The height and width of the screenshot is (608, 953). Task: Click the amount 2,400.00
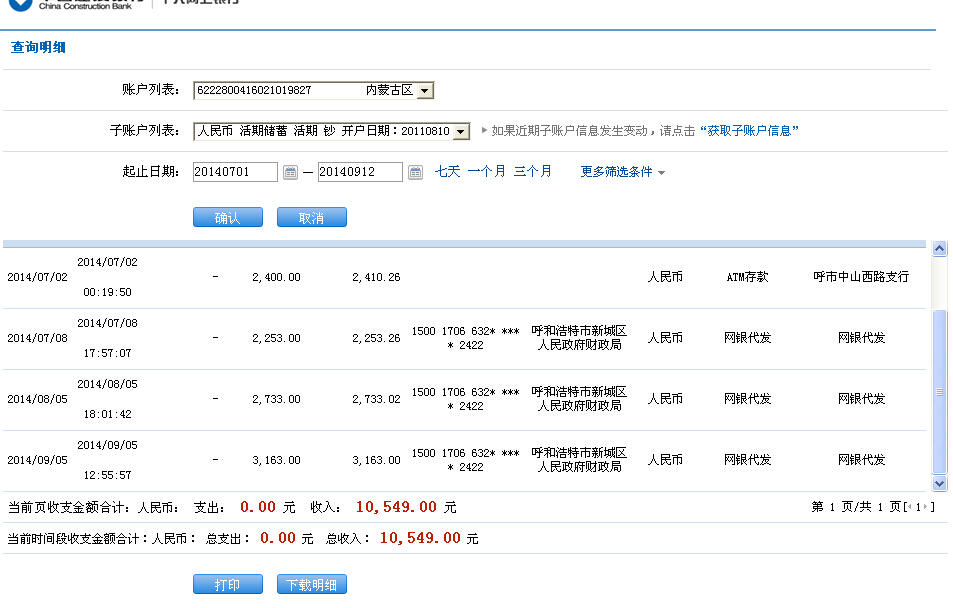click(277, 277)
